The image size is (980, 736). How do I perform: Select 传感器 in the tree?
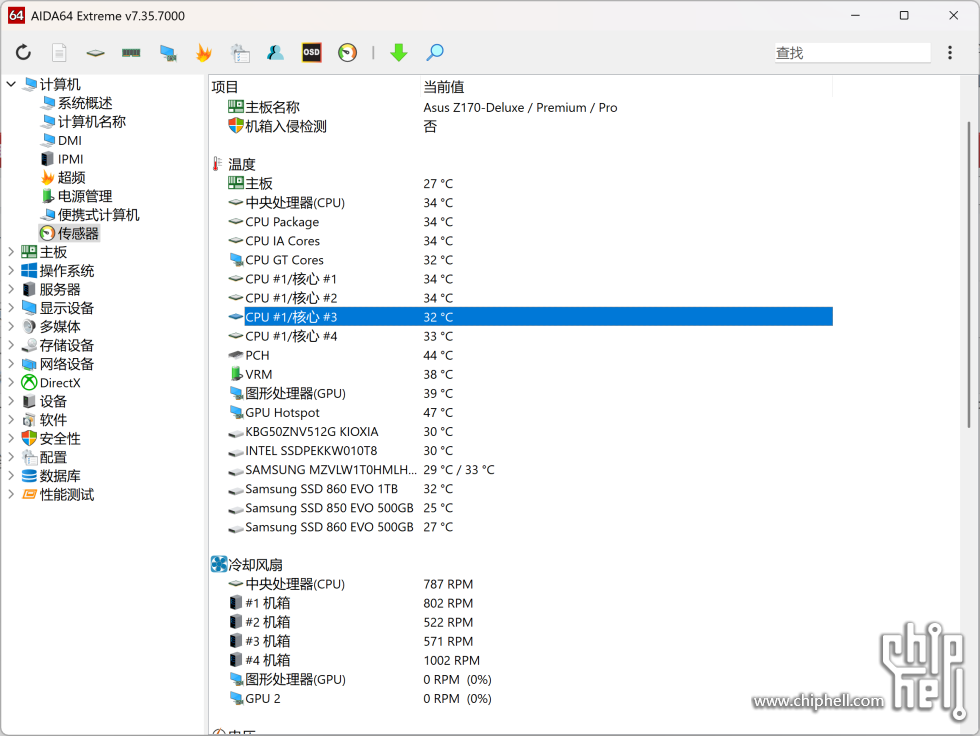pyautogui.click(x=69, y=233)
